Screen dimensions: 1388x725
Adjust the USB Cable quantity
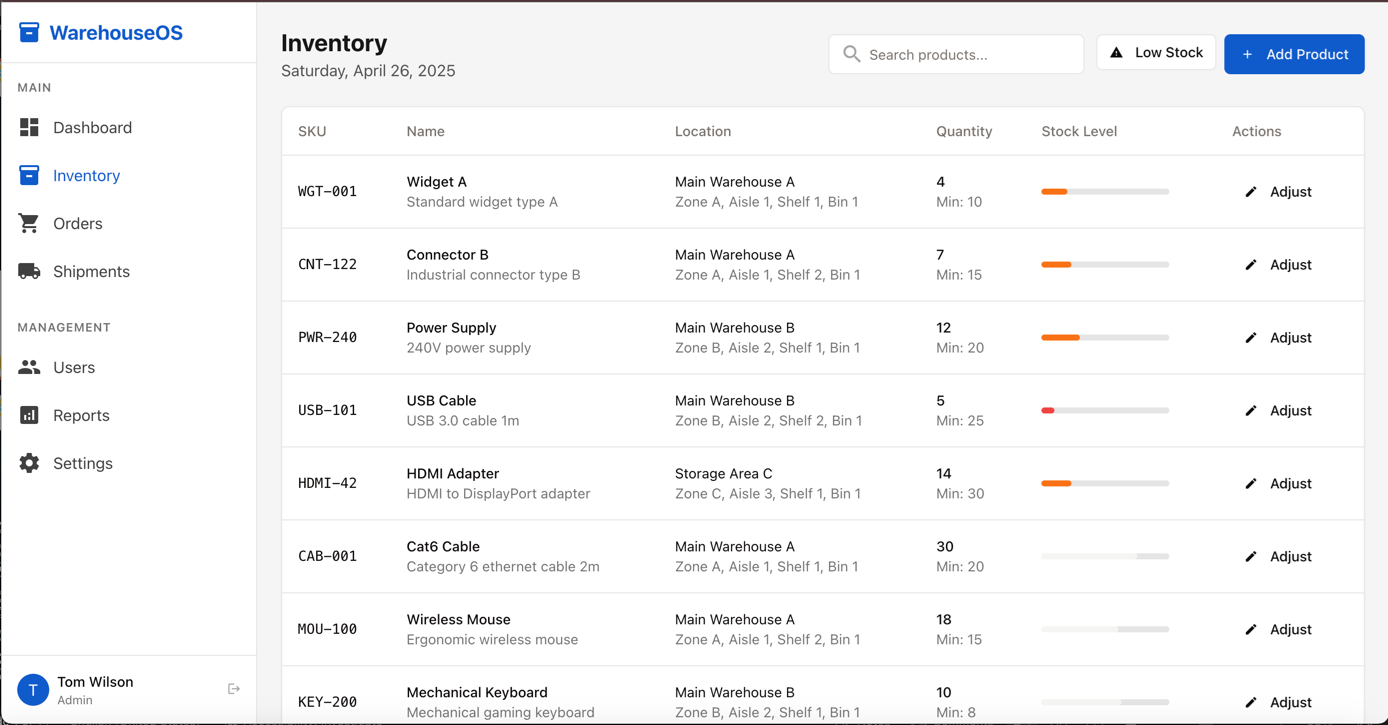point(1279,411)
